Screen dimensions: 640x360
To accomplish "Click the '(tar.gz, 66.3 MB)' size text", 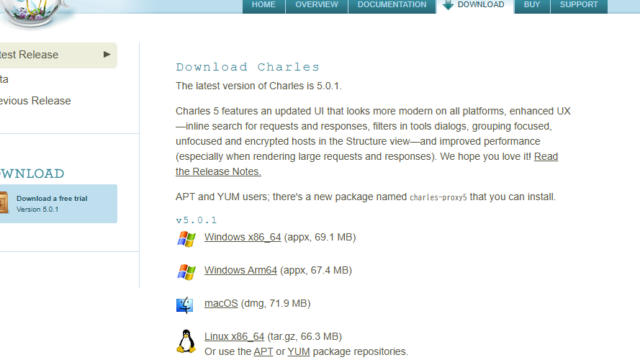I will (x=304, y=337).
